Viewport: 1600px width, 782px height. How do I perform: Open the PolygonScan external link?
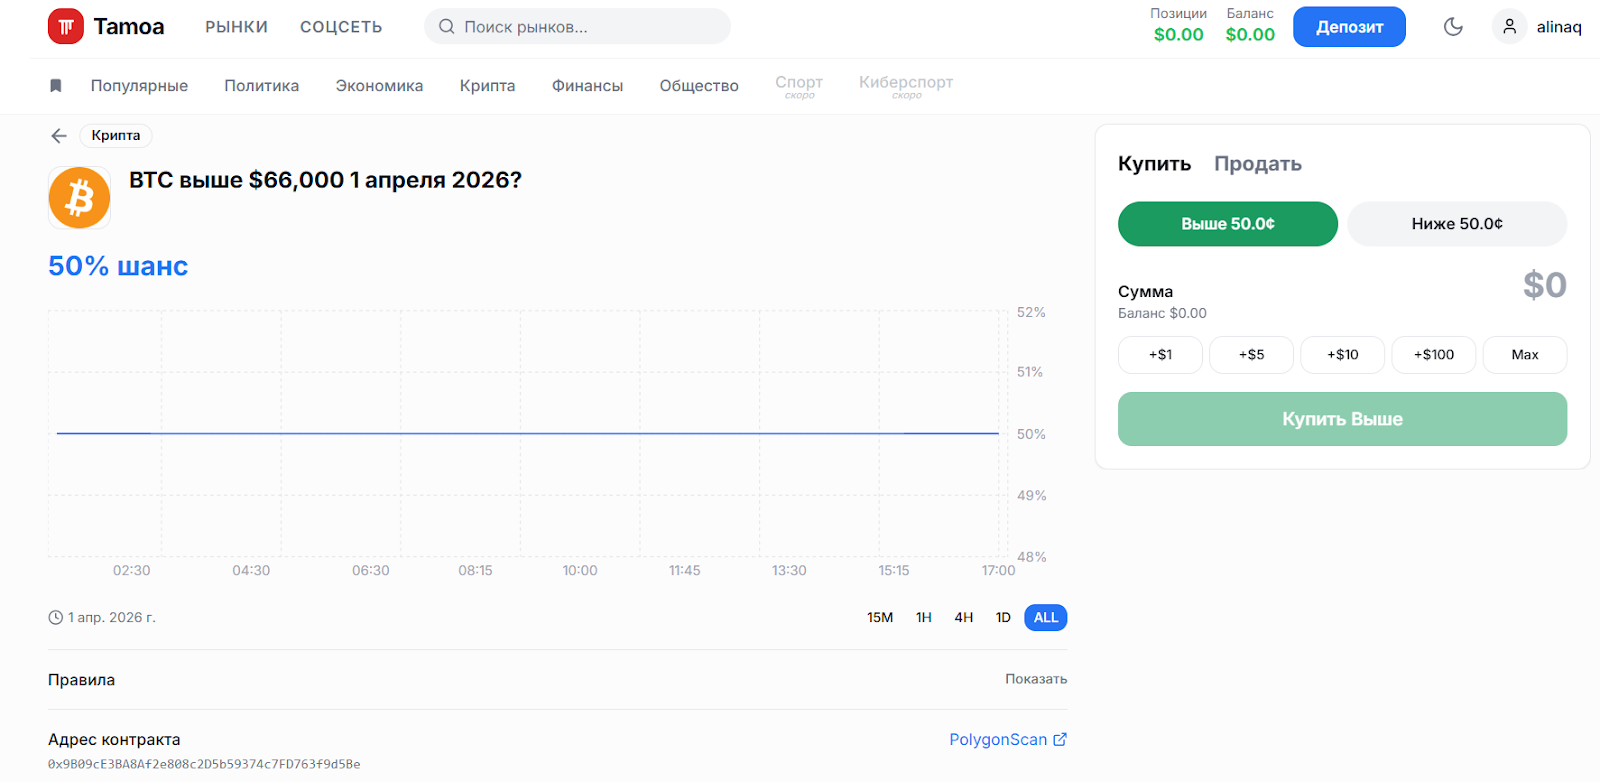pos(1007,740)
